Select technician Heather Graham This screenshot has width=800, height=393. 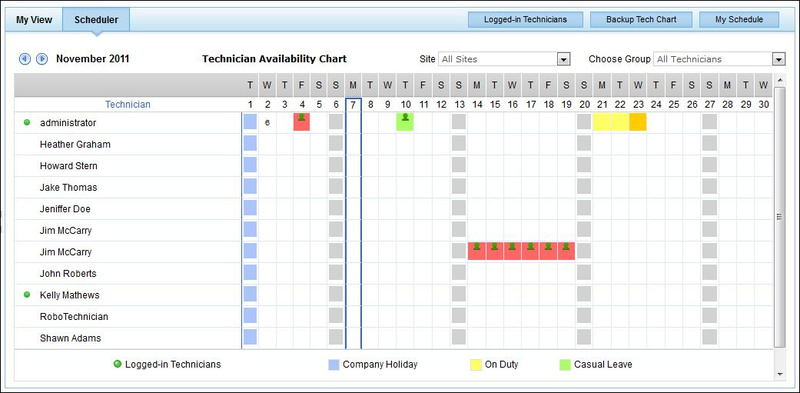(75, 144)
